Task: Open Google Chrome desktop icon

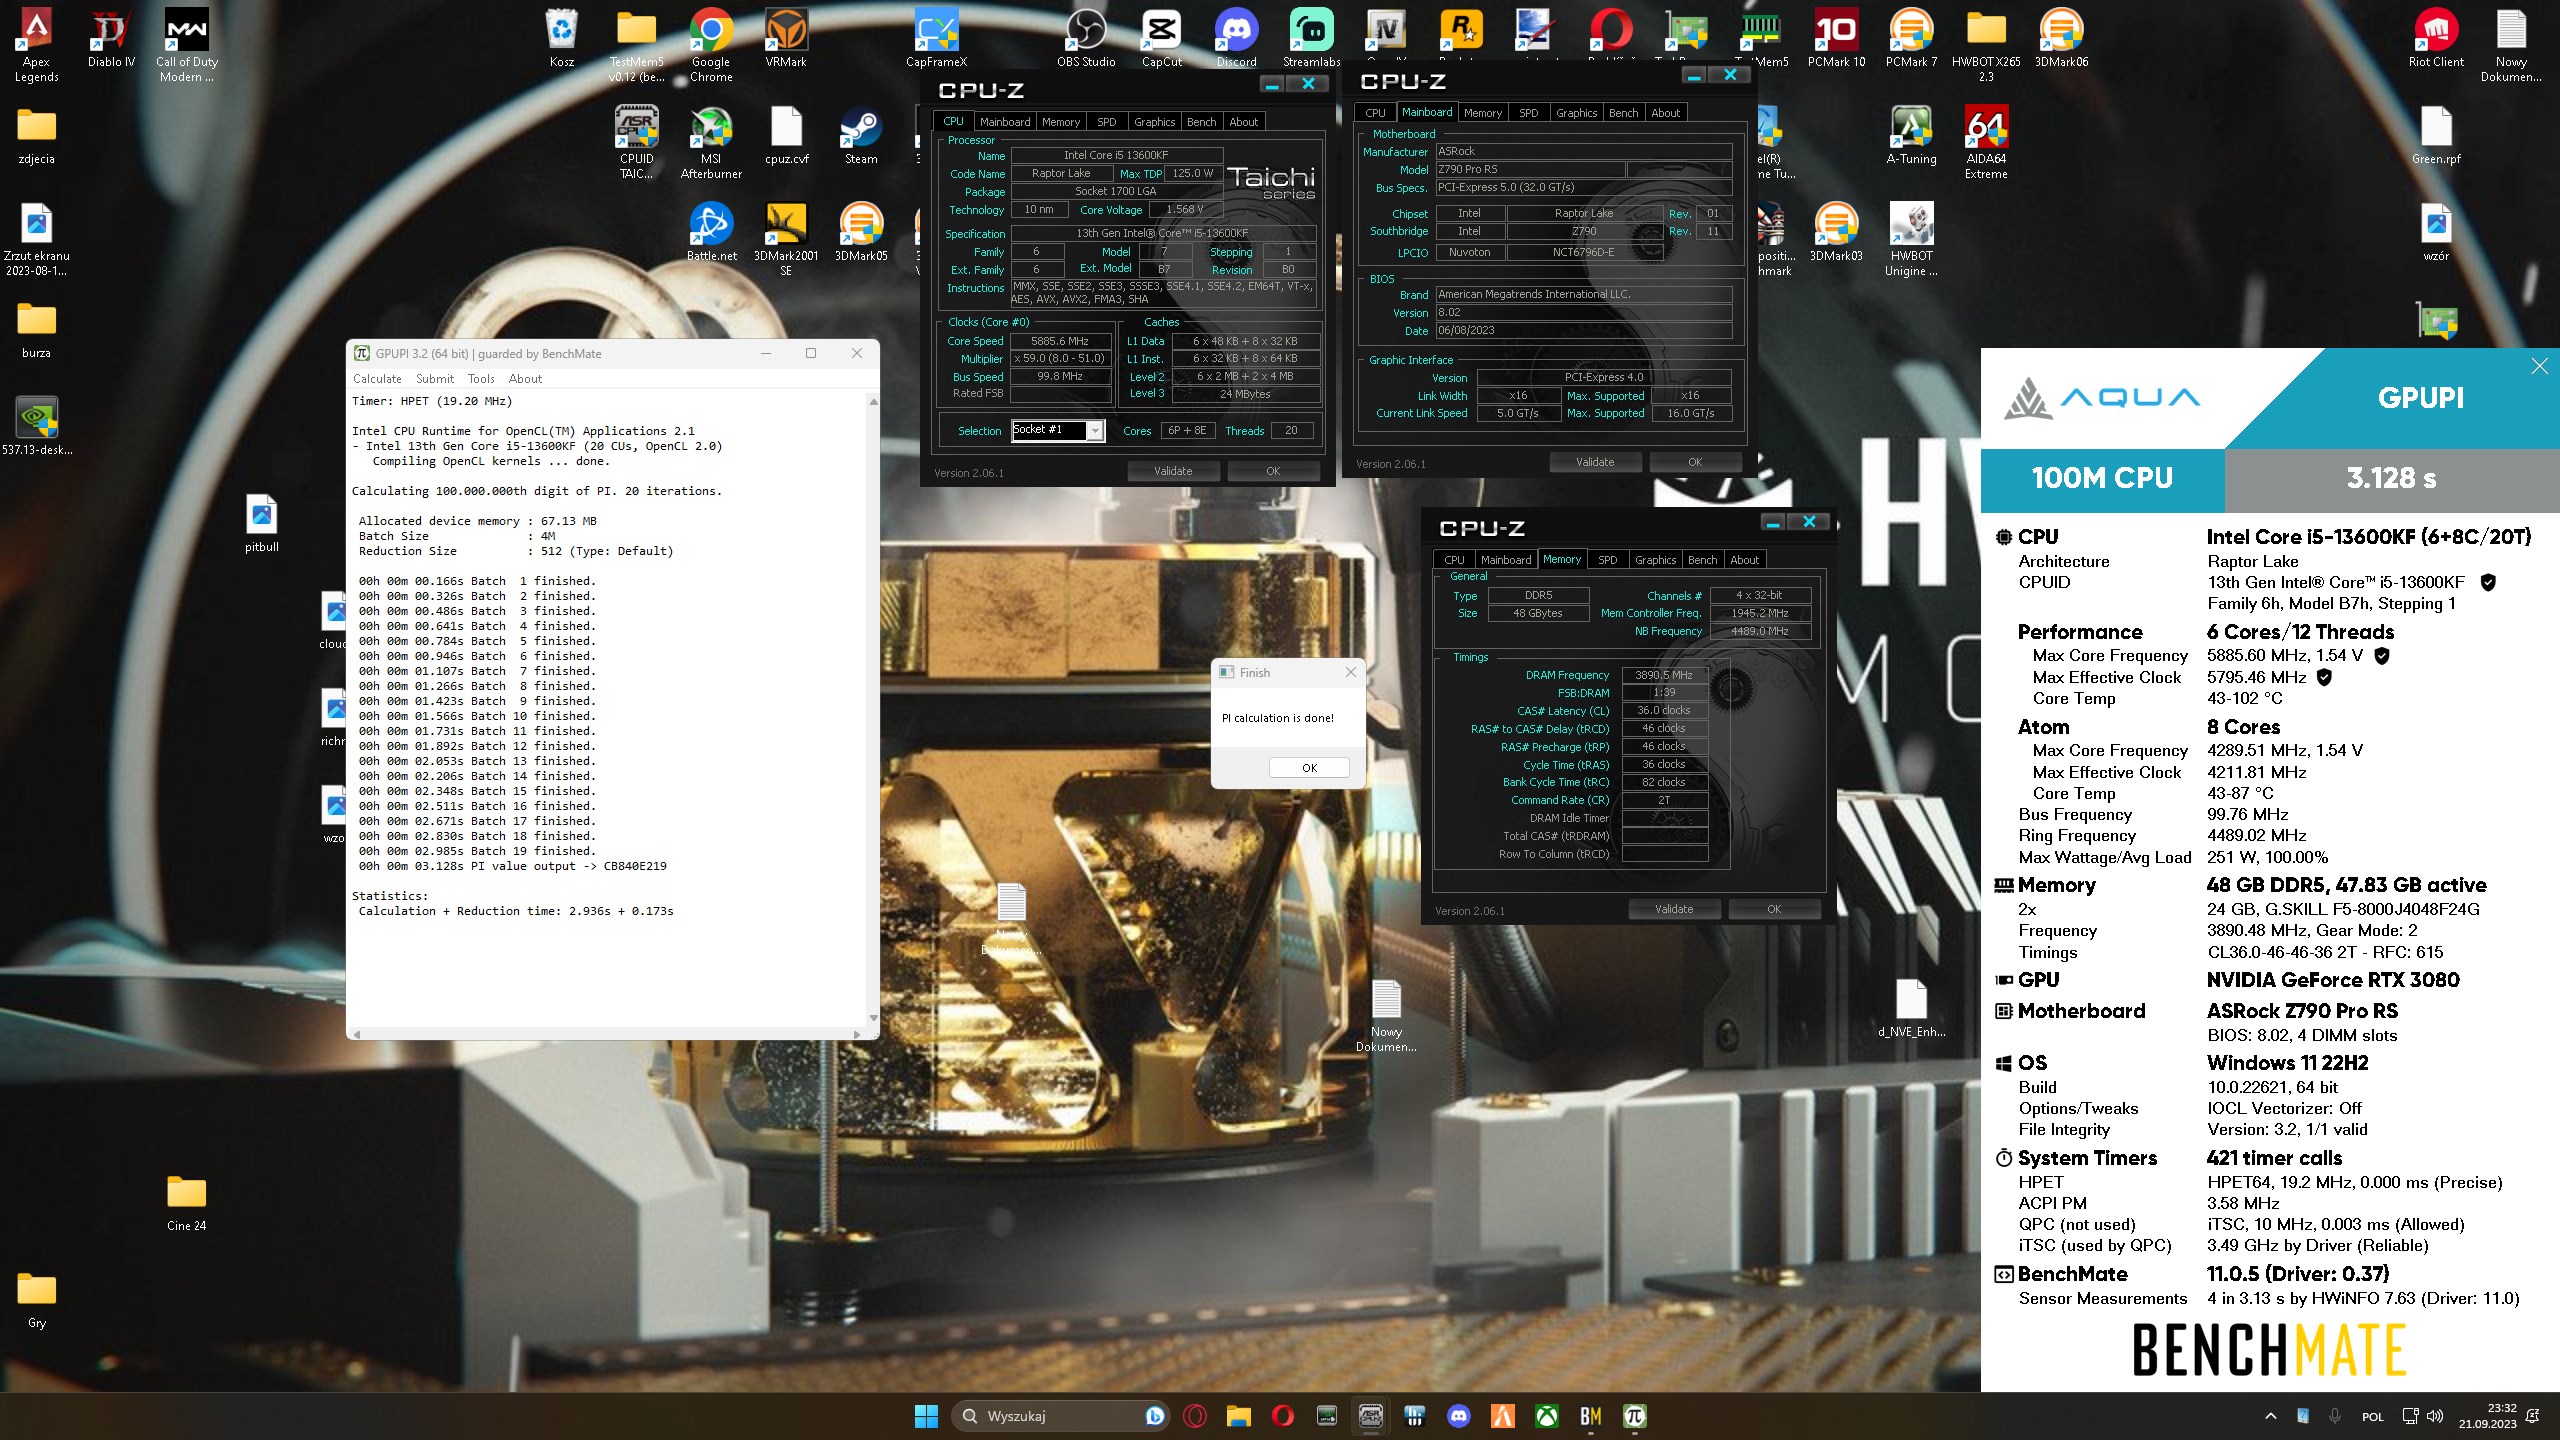Action: 711,45
